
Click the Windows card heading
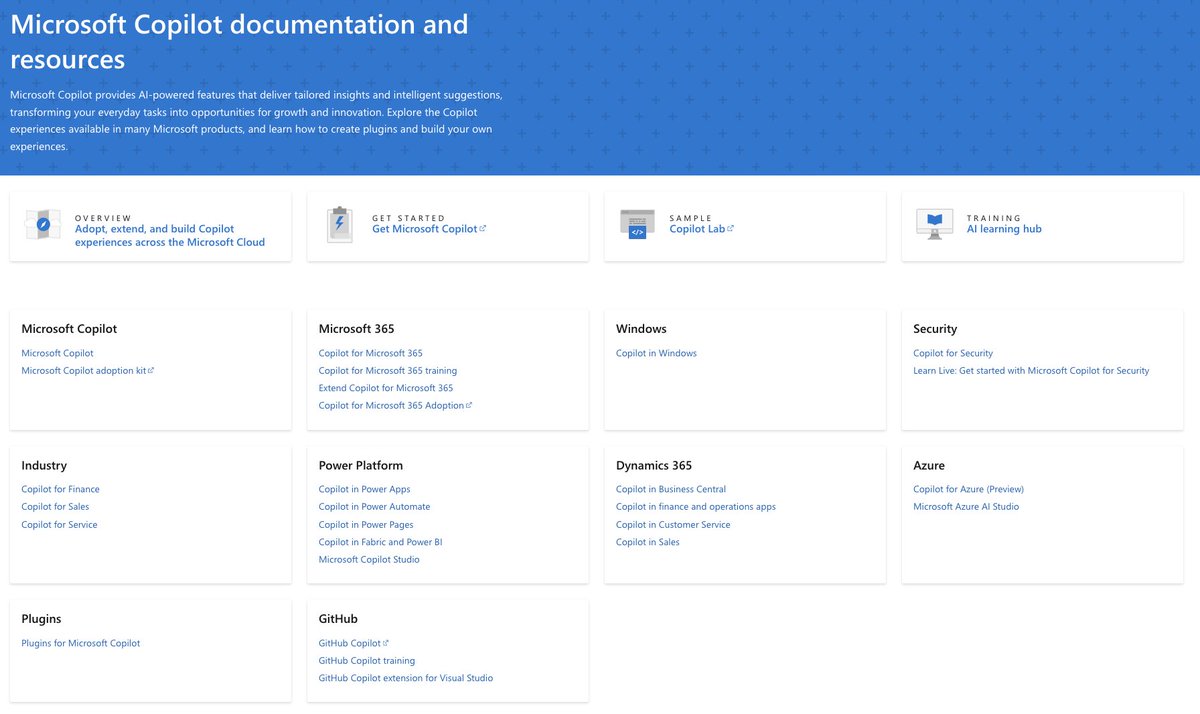641,329
